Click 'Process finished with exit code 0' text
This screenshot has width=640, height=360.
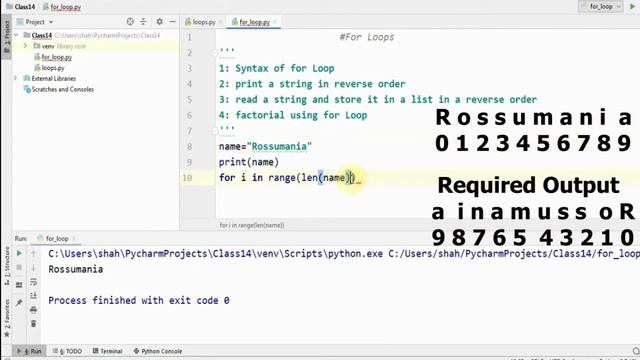(x=139, y=300)
